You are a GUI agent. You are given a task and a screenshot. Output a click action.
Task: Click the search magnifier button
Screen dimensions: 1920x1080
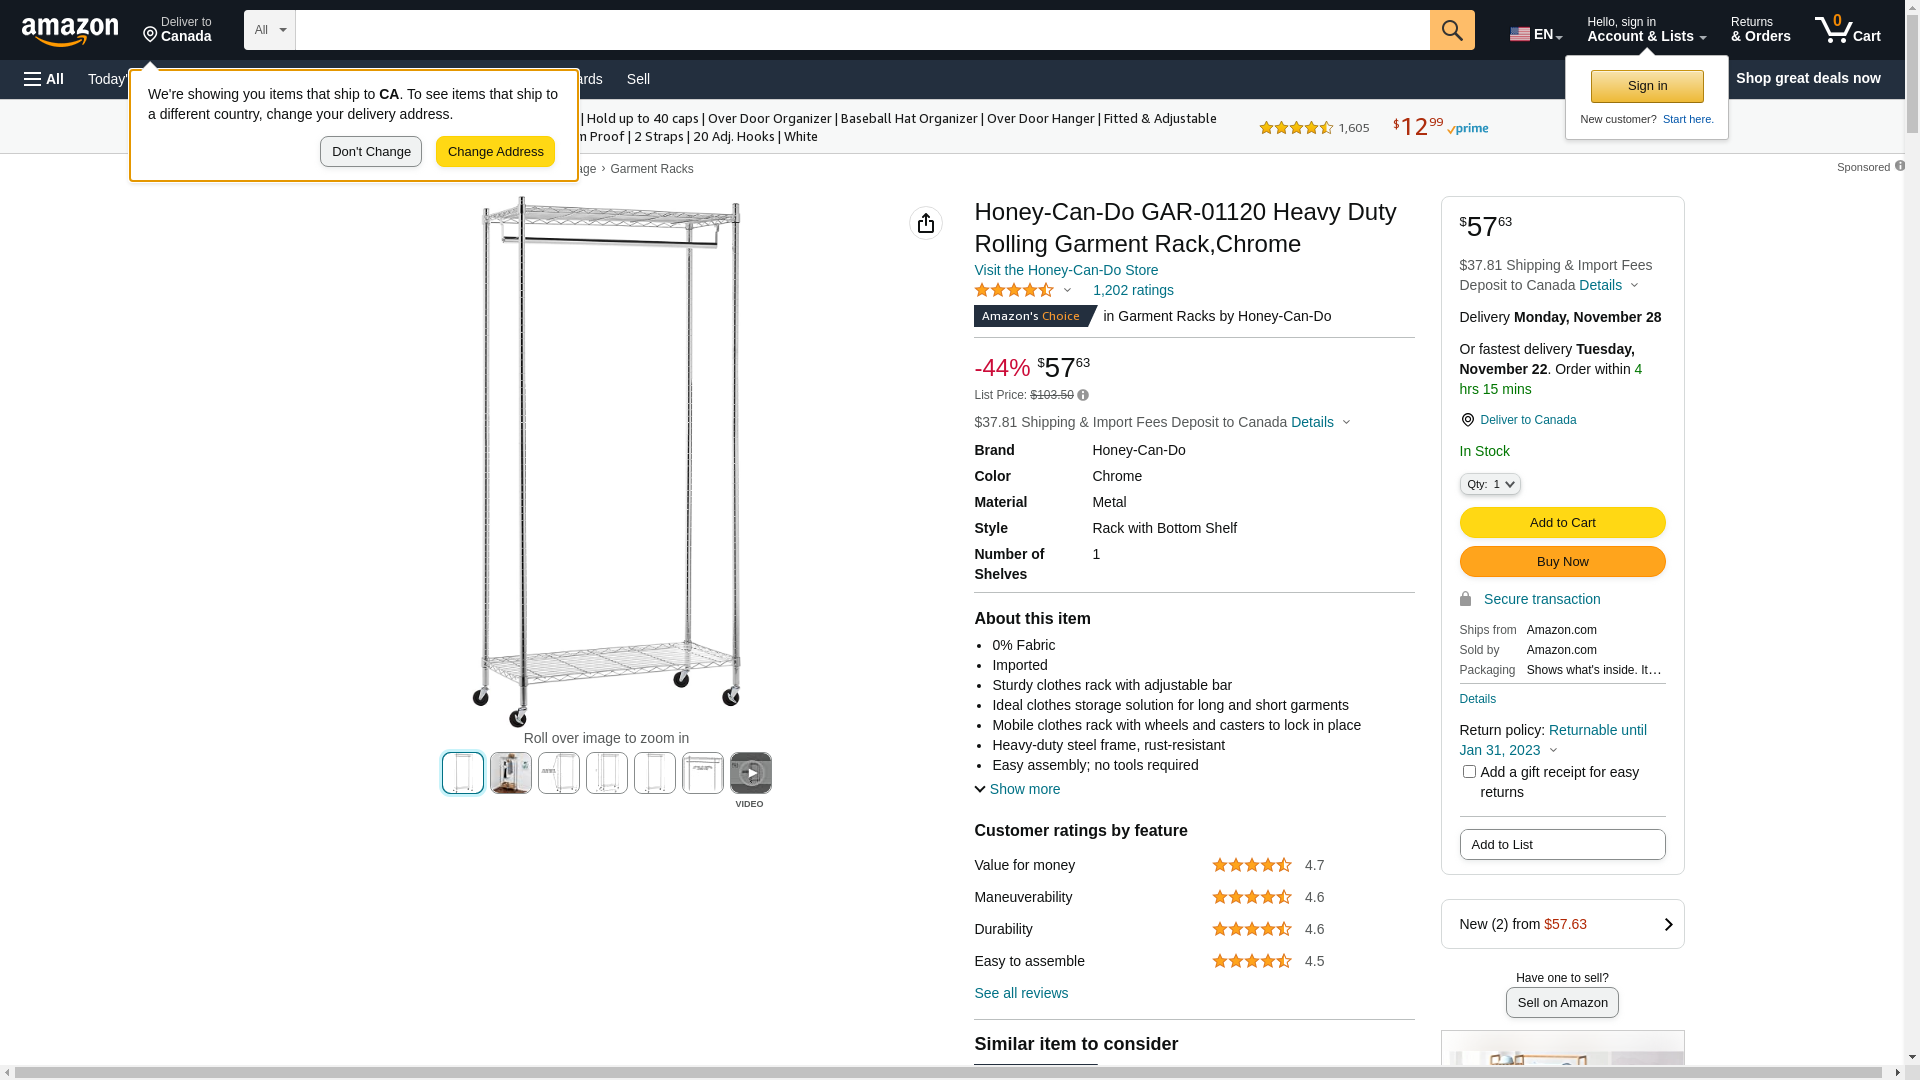pyautogui.click(x=1452, y=30)
